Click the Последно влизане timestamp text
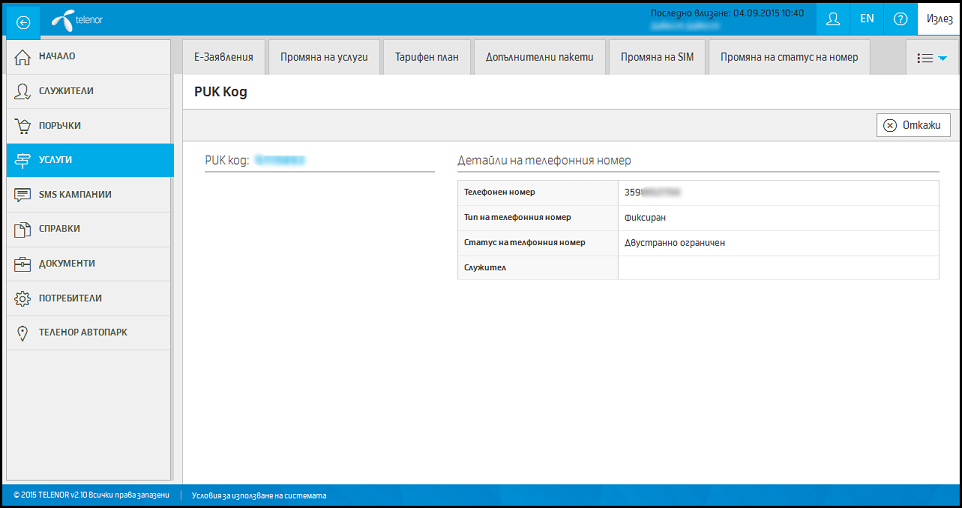This screenshot has height=508, width=962. tap(727, 13)
